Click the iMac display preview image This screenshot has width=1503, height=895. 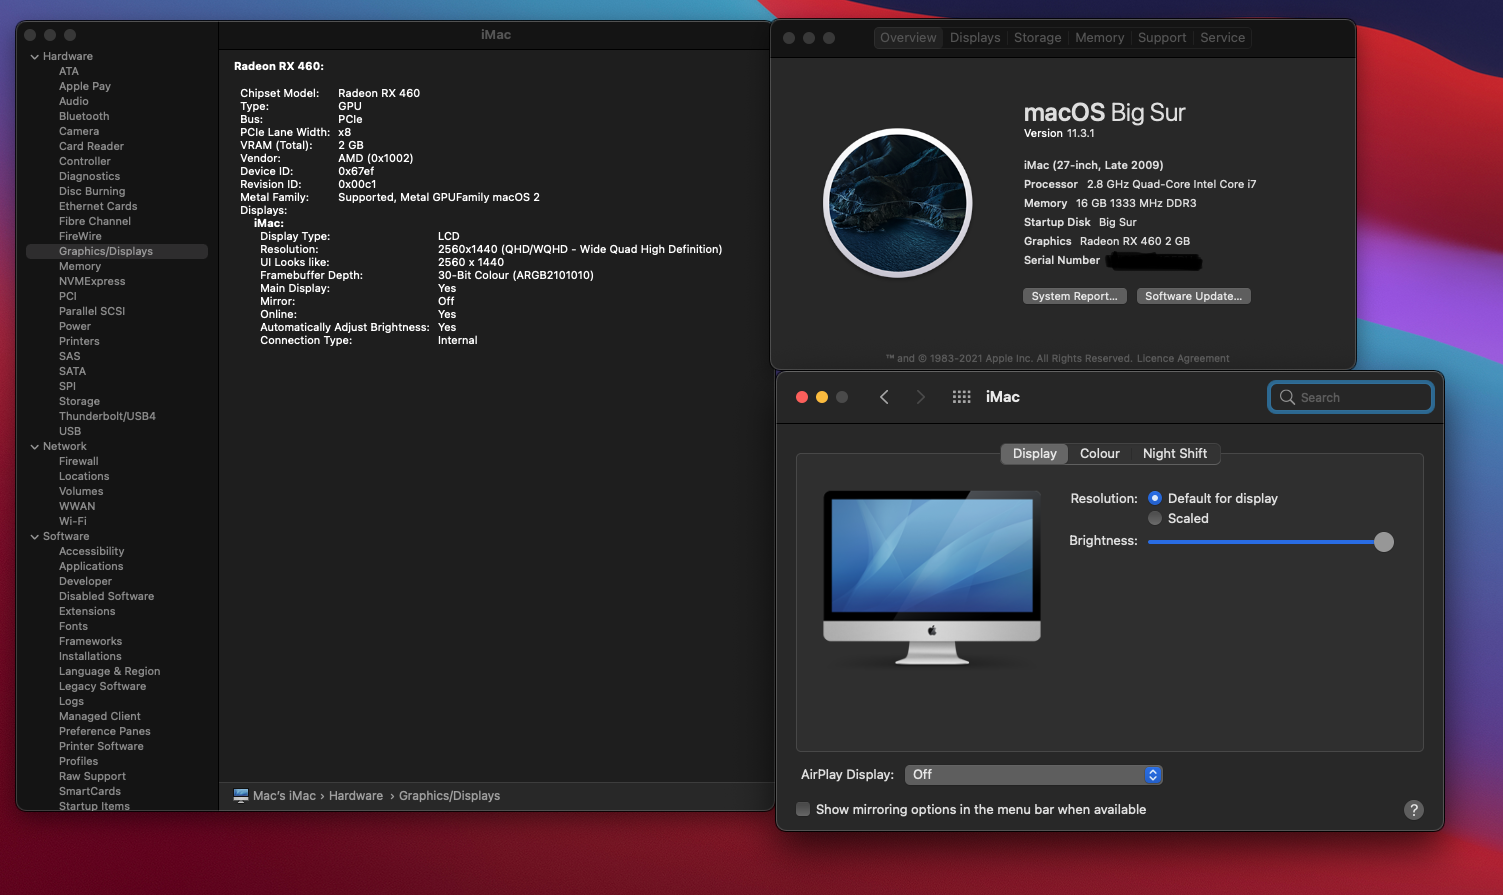tap(932, 577)
